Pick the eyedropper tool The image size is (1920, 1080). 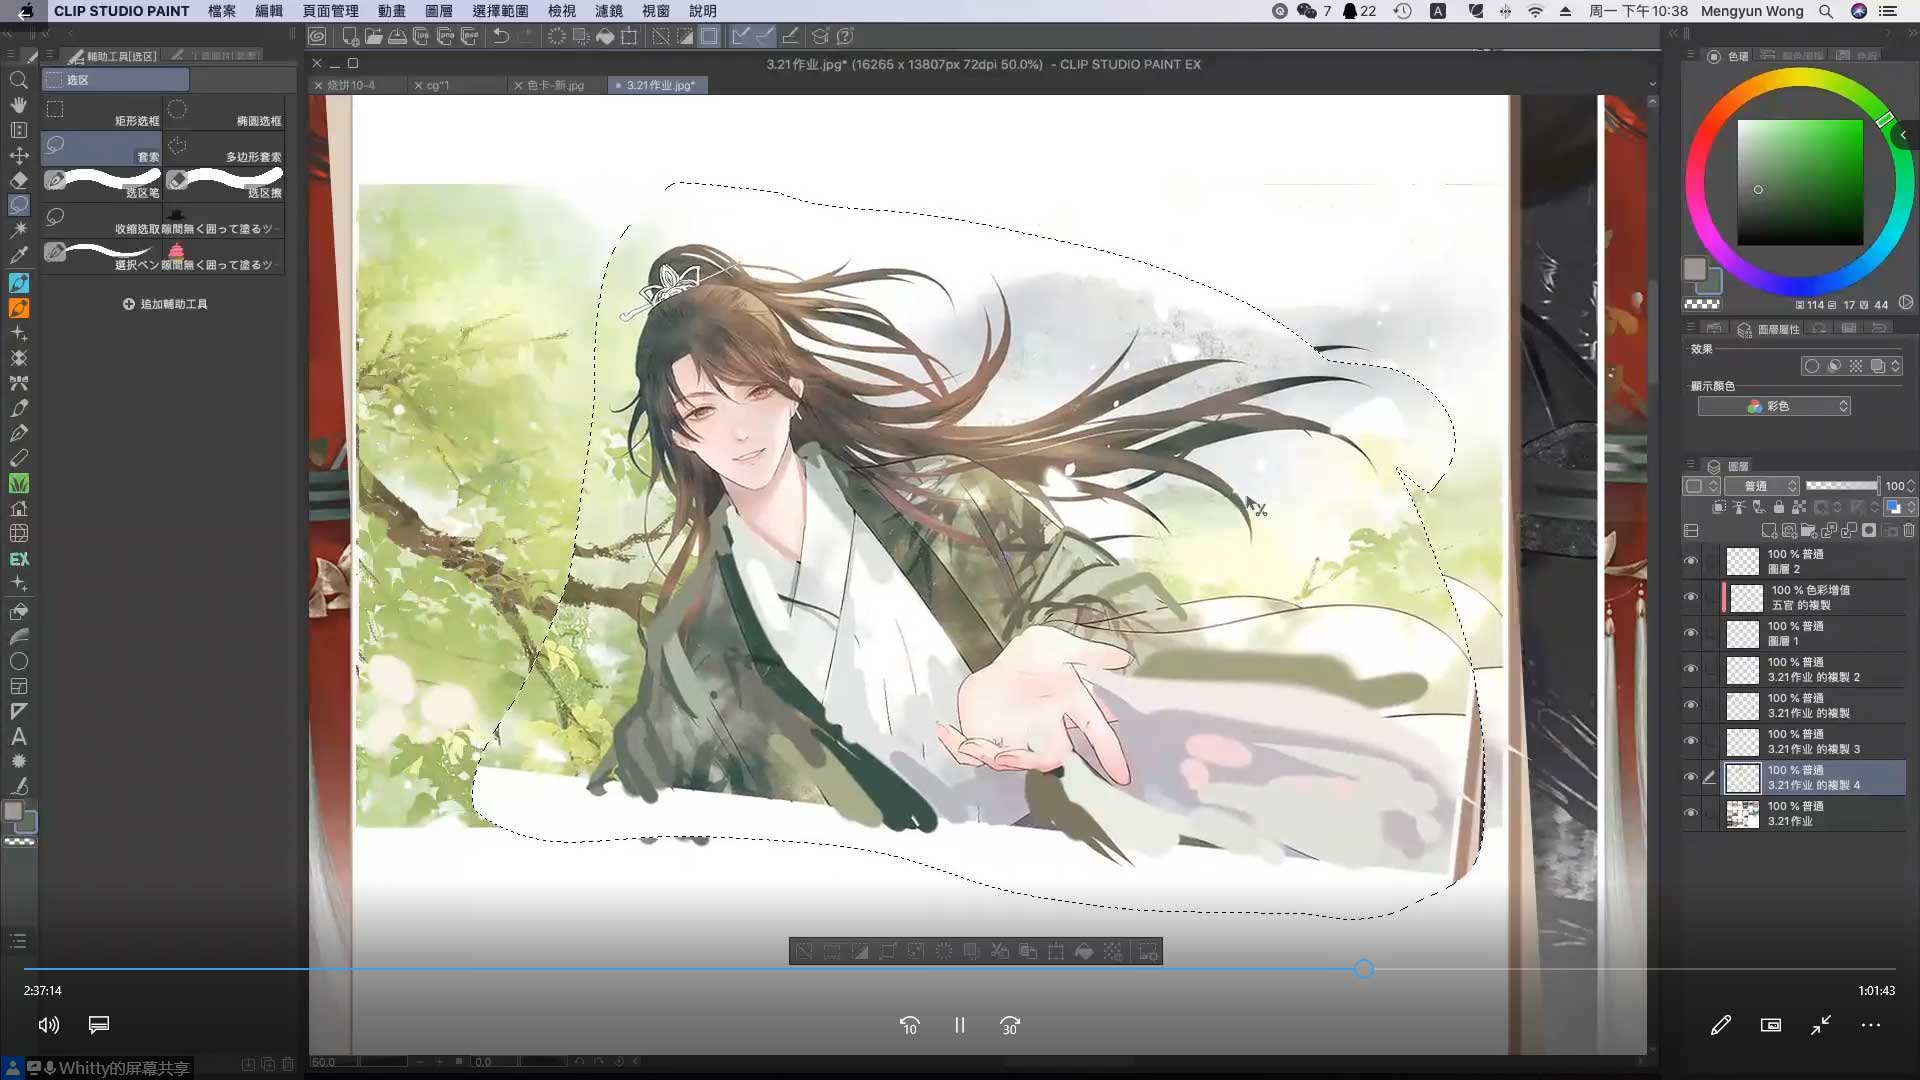pyautogui.click(x=18, y=255)
